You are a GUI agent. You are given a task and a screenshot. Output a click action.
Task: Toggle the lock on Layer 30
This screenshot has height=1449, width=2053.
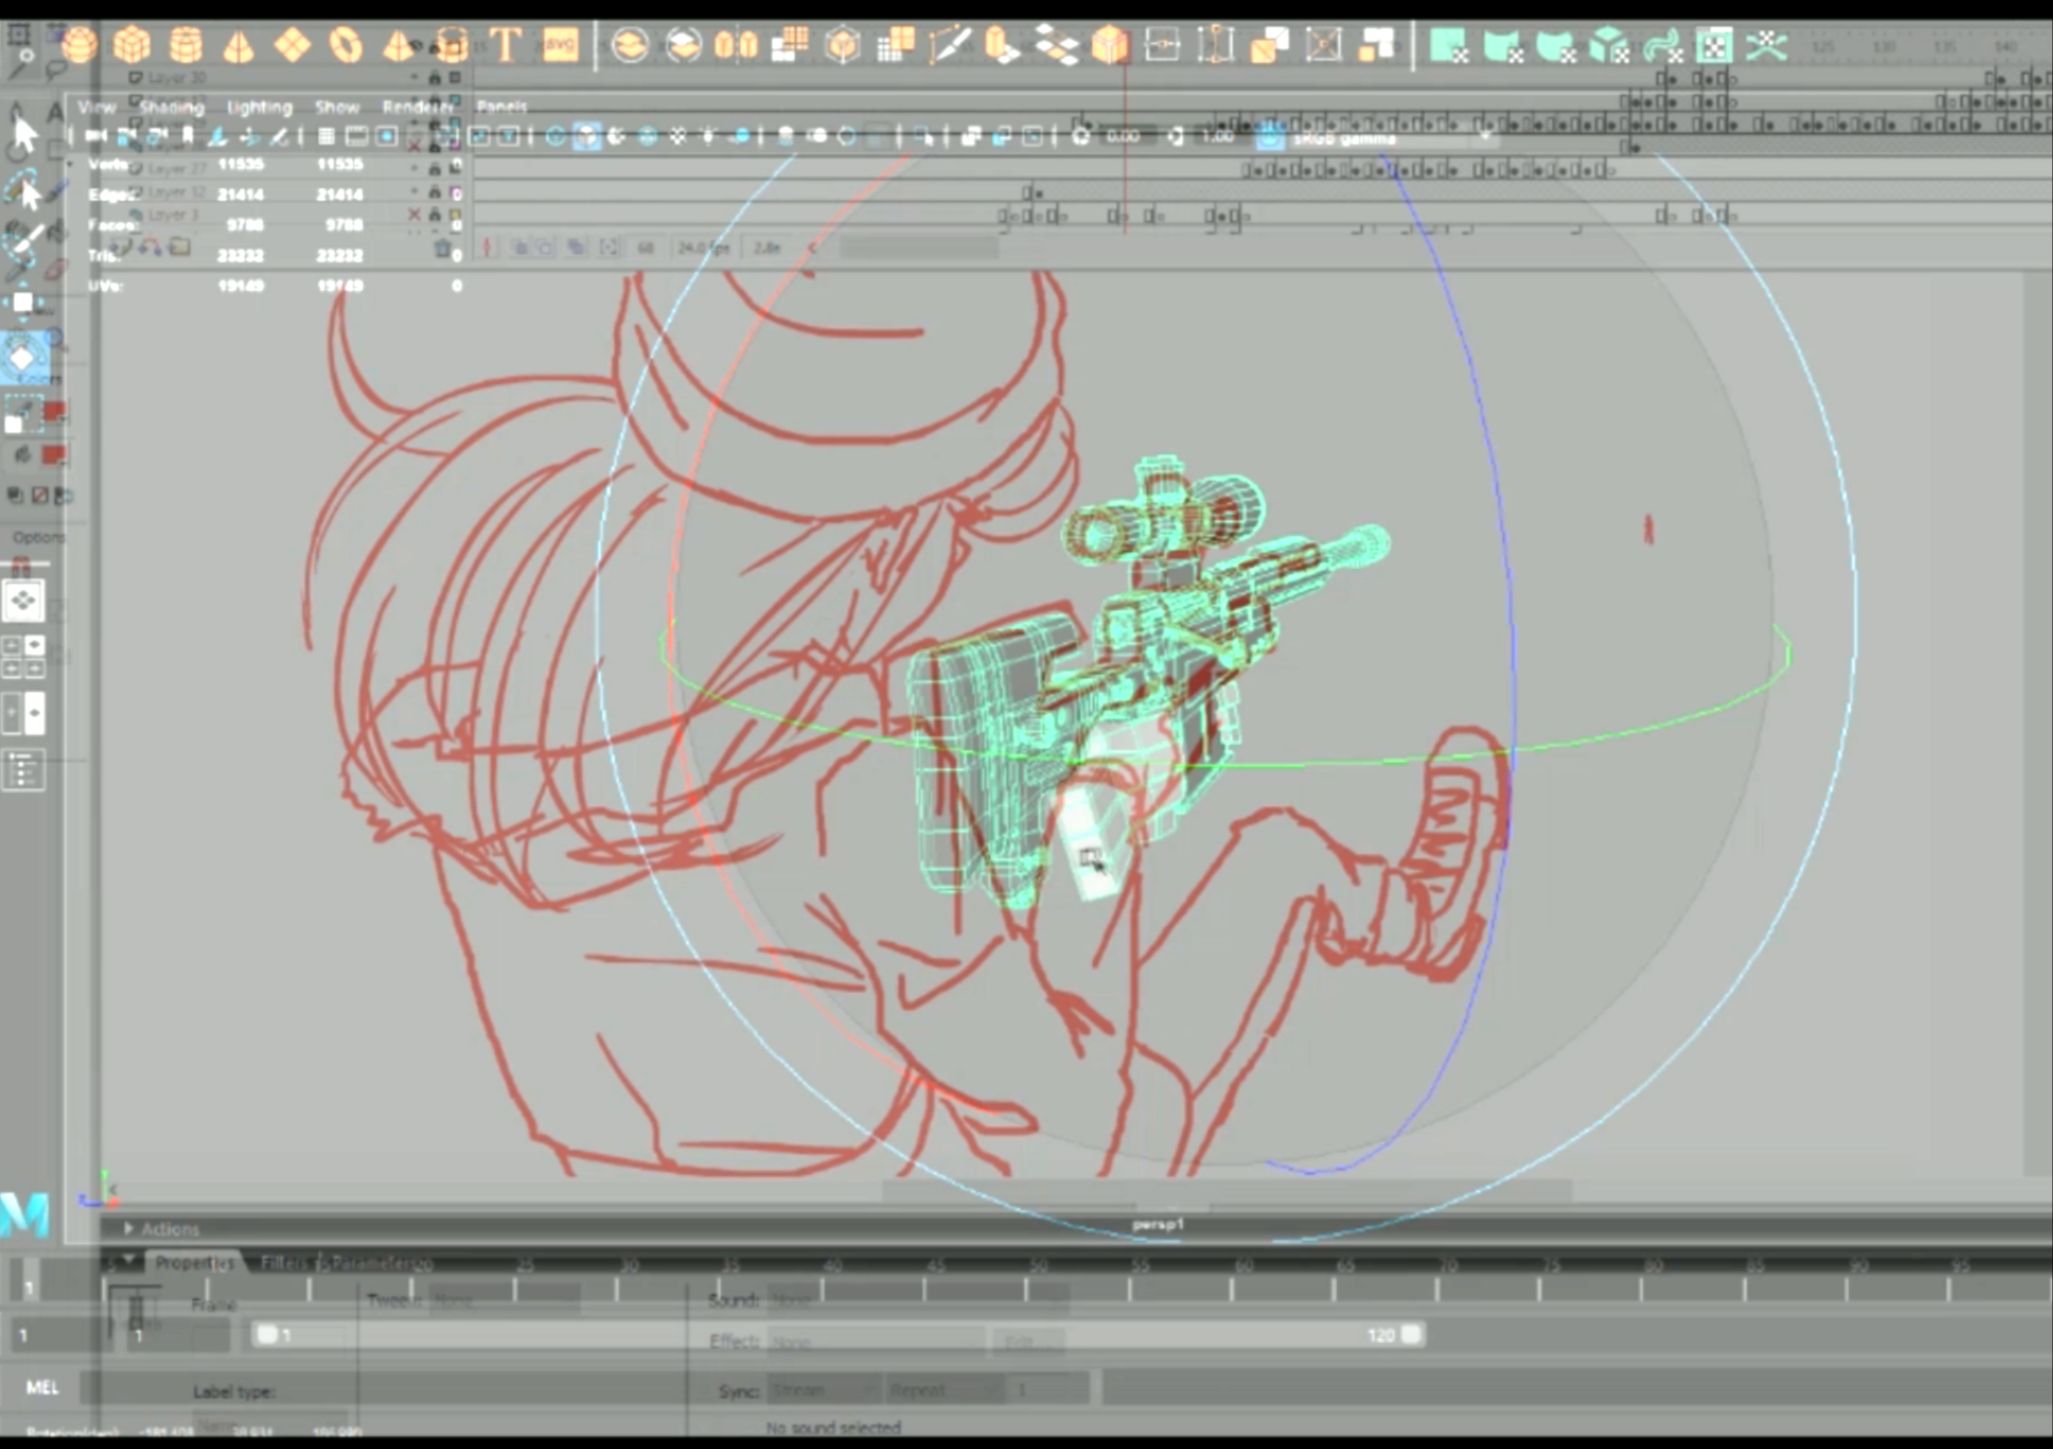434,77
